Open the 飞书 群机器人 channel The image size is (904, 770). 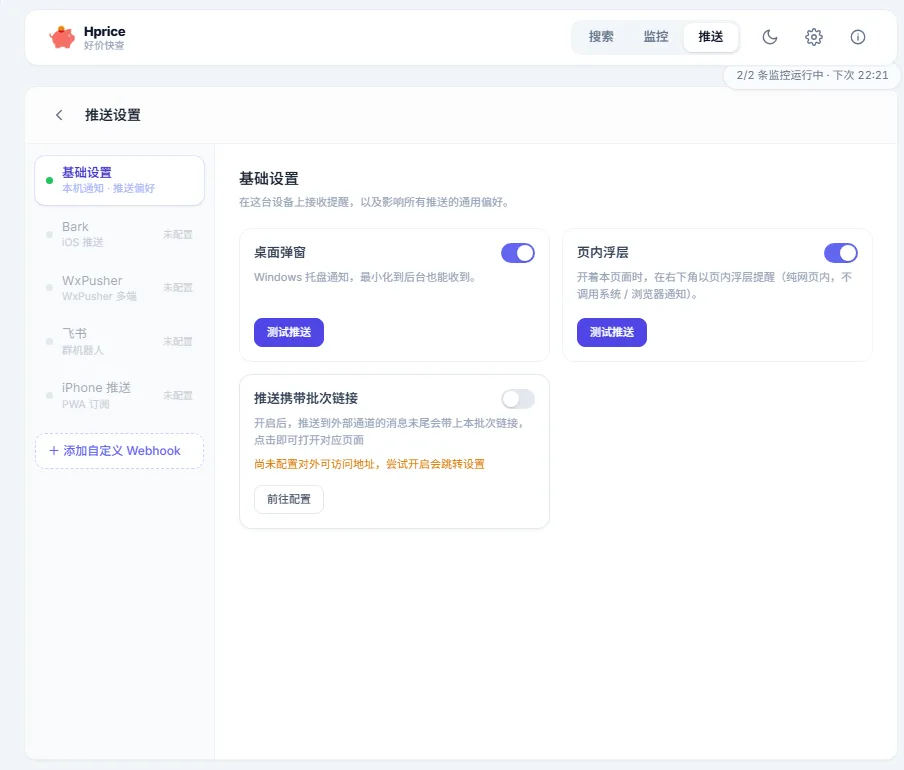(119, 341)
